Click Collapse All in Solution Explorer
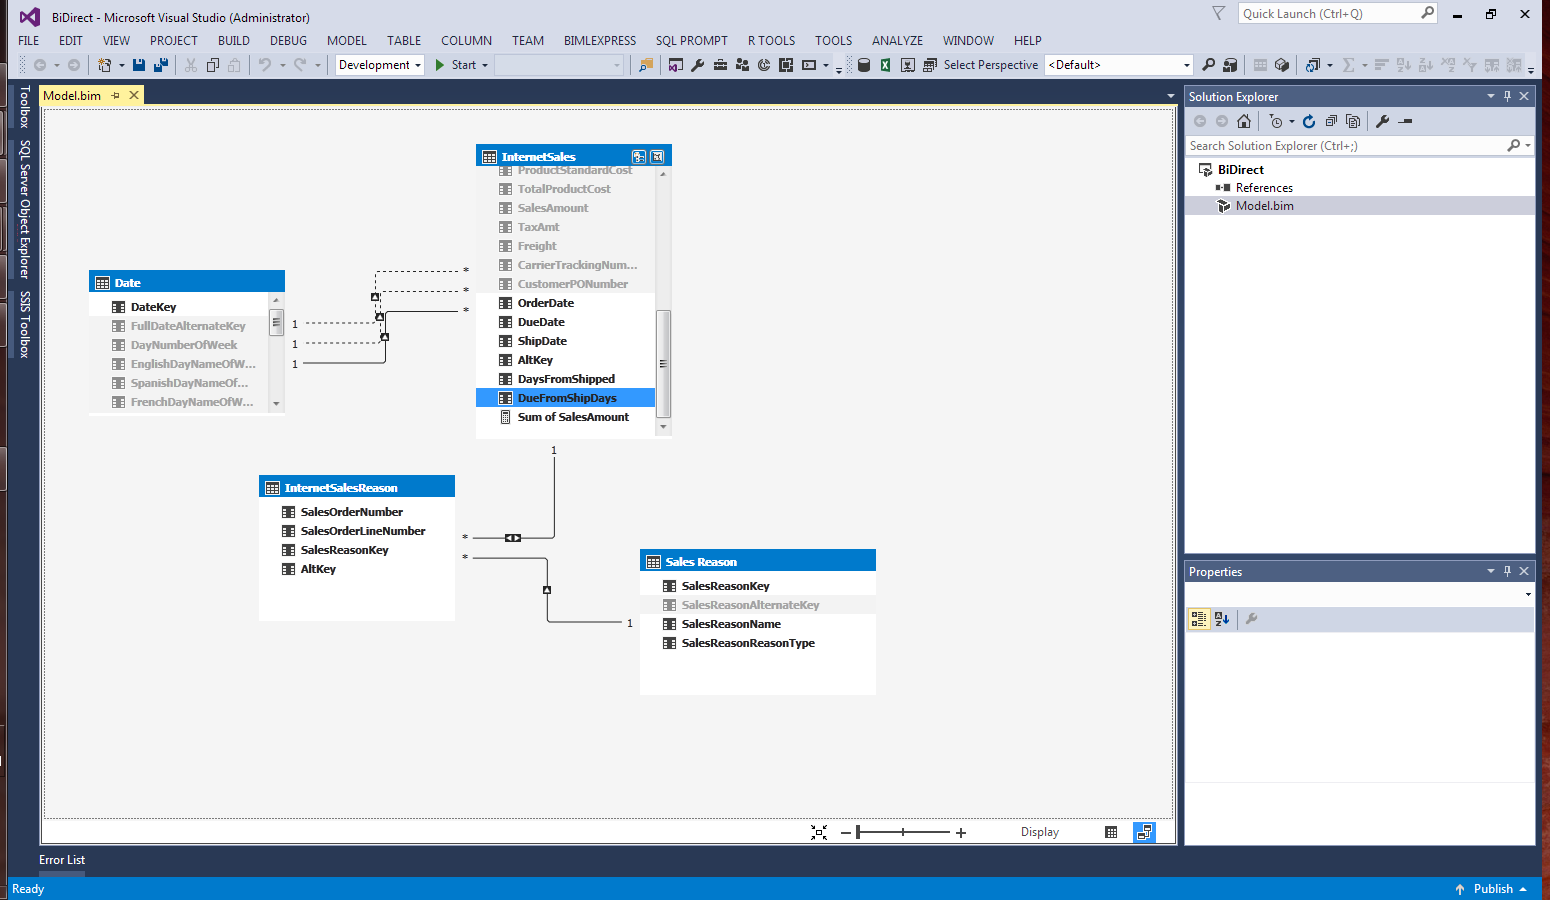Screen dimensions: 1550x900 [x=1331, y=121]
